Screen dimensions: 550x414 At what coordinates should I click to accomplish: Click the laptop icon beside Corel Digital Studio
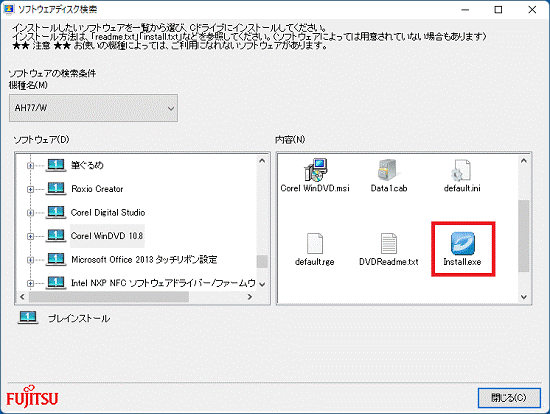[x=56, y=212]
